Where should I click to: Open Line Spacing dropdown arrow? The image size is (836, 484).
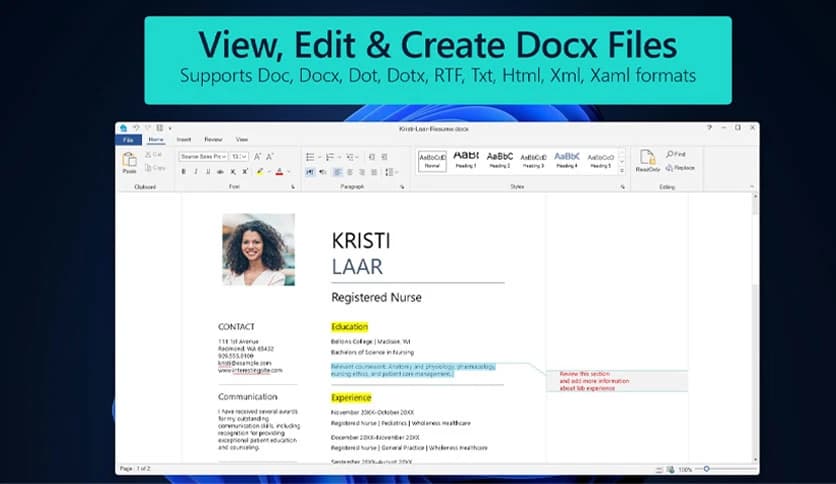tap(397, 172)
